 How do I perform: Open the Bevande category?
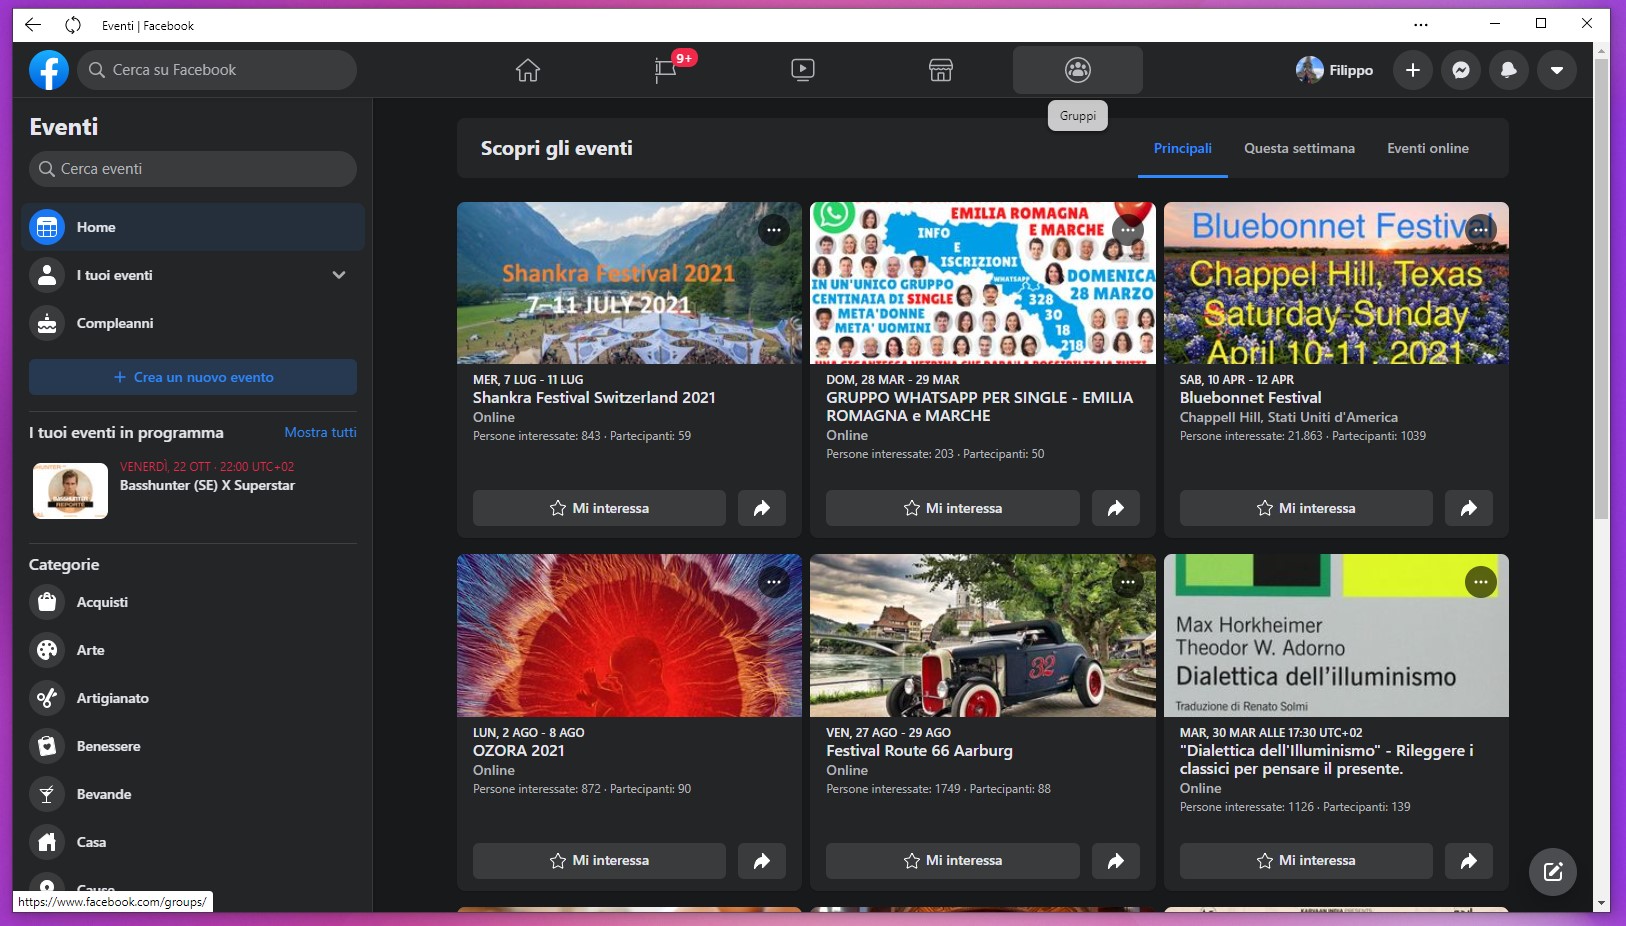click(193, 794)
